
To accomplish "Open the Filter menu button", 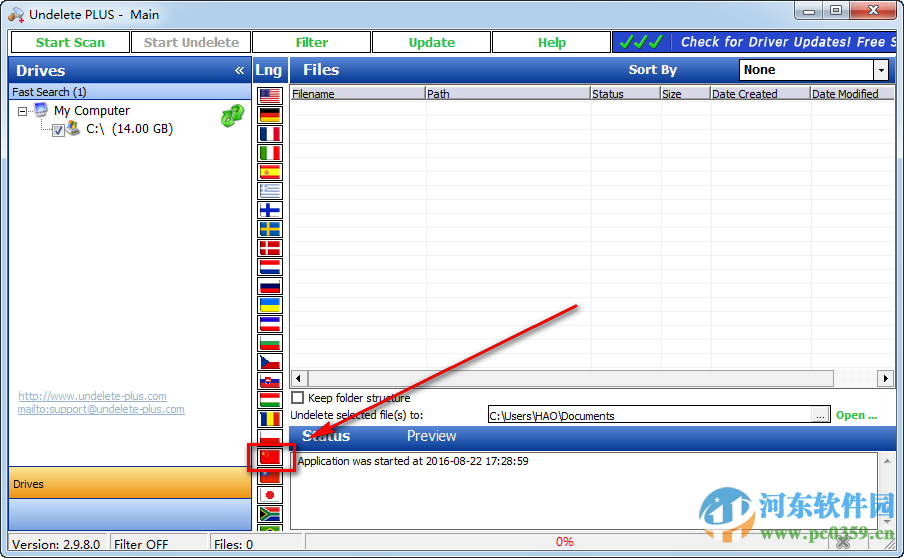I will point(311,42).
